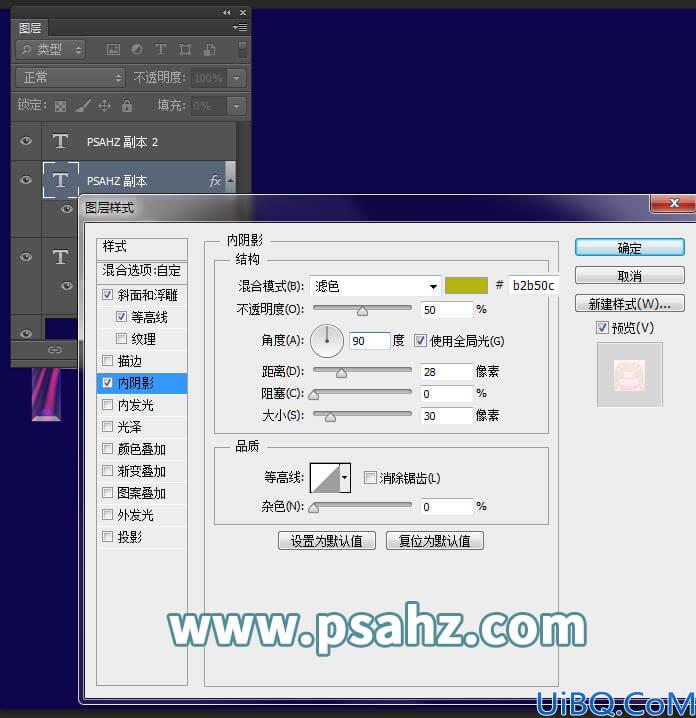This screenshot has height=718, width=696.
Task: Click 复位为默认值 button
Action: point(435,540)
